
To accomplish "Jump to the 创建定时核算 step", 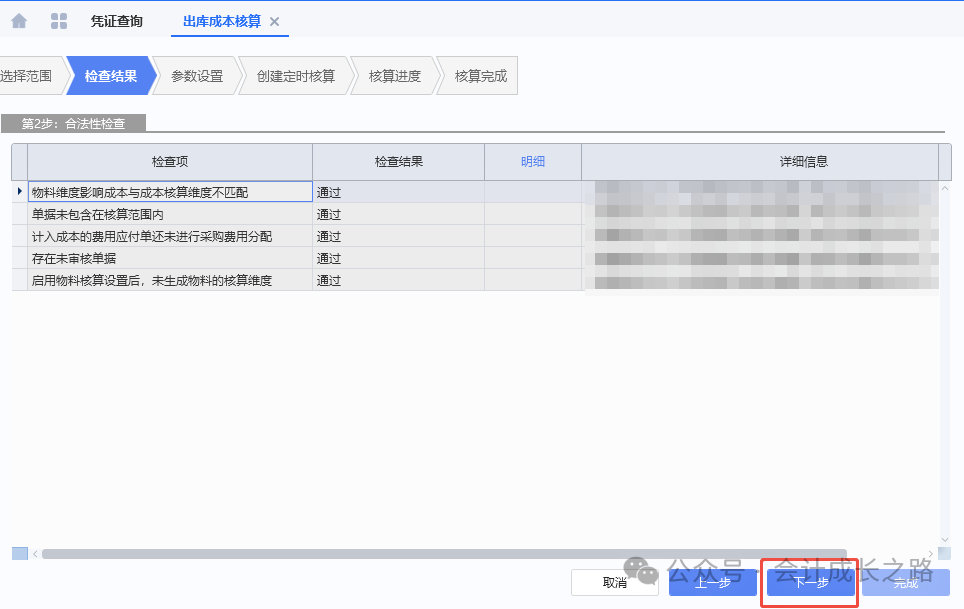I will pyautogui.click(x=295, y=76).
